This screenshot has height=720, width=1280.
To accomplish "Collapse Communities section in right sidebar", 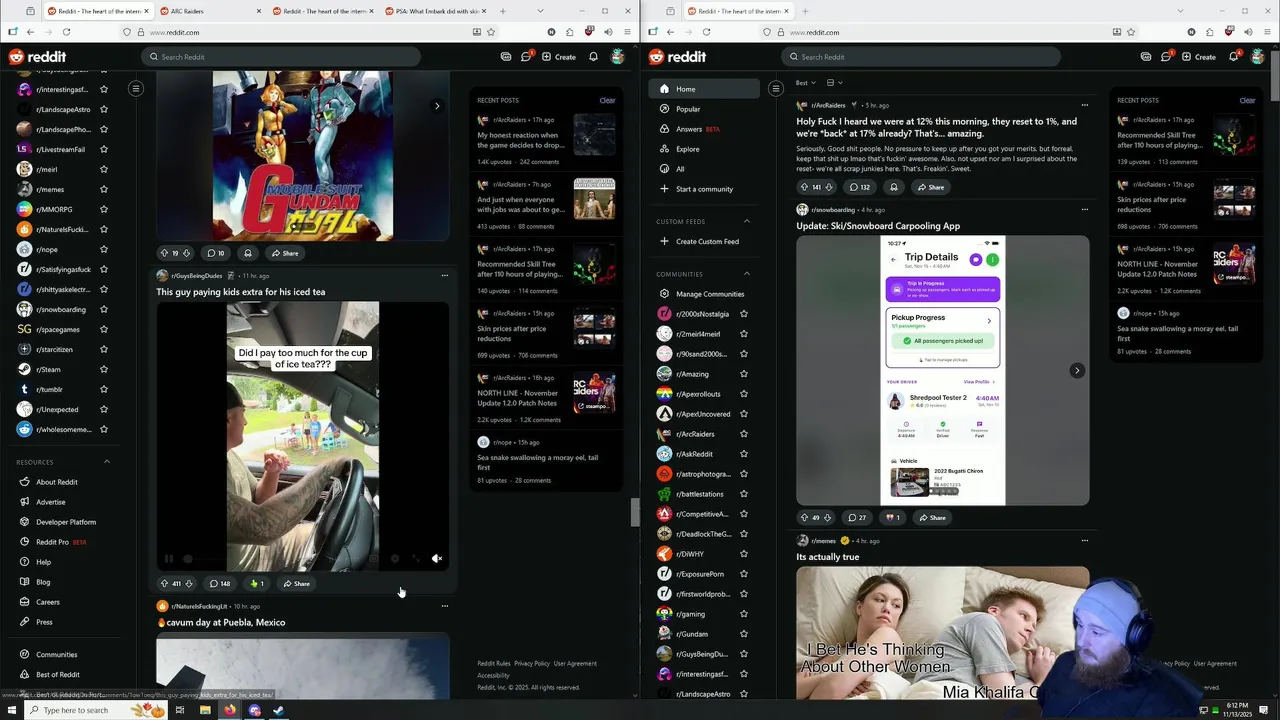I will click(x=746, y=274).
